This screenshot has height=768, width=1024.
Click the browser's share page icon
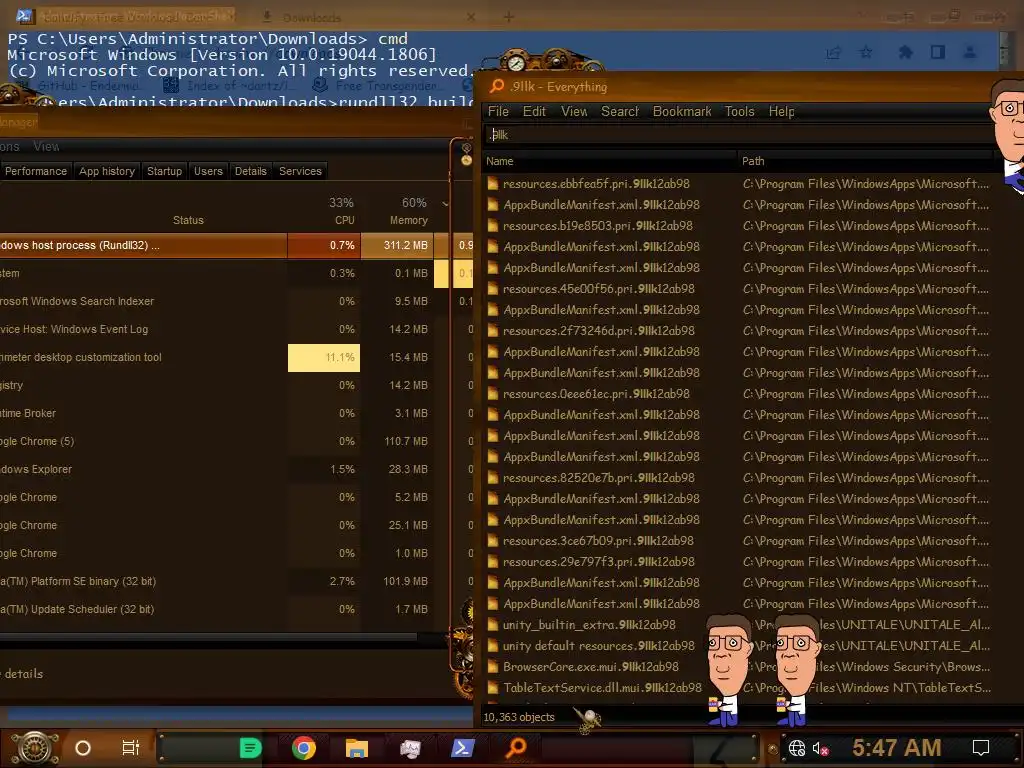[x=833, y=52]
